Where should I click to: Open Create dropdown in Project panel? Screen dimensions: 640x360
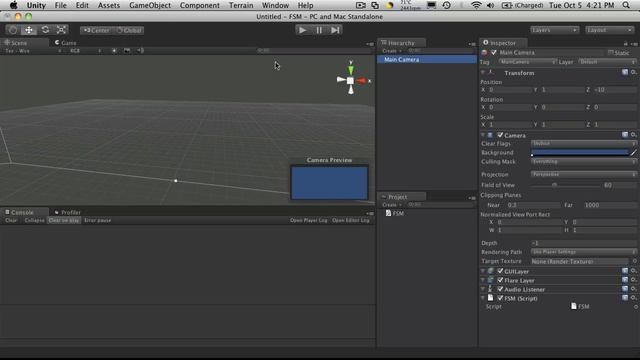click(391, 204)
